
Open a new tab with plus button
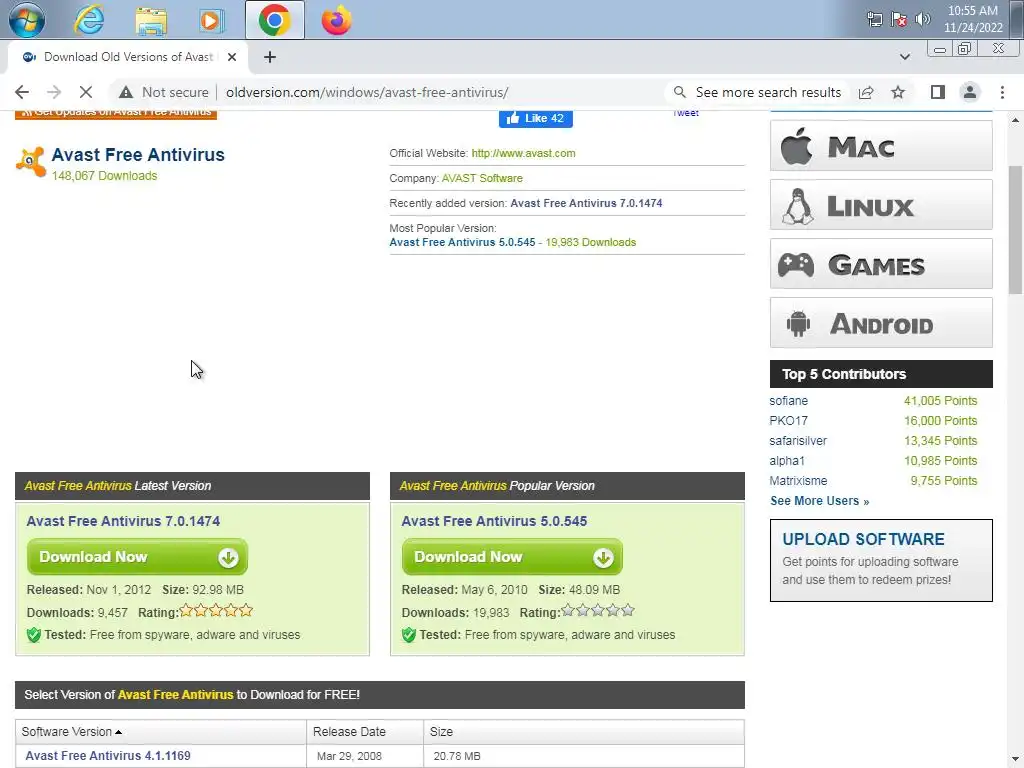pyautogui.click(x=270, y=57)
